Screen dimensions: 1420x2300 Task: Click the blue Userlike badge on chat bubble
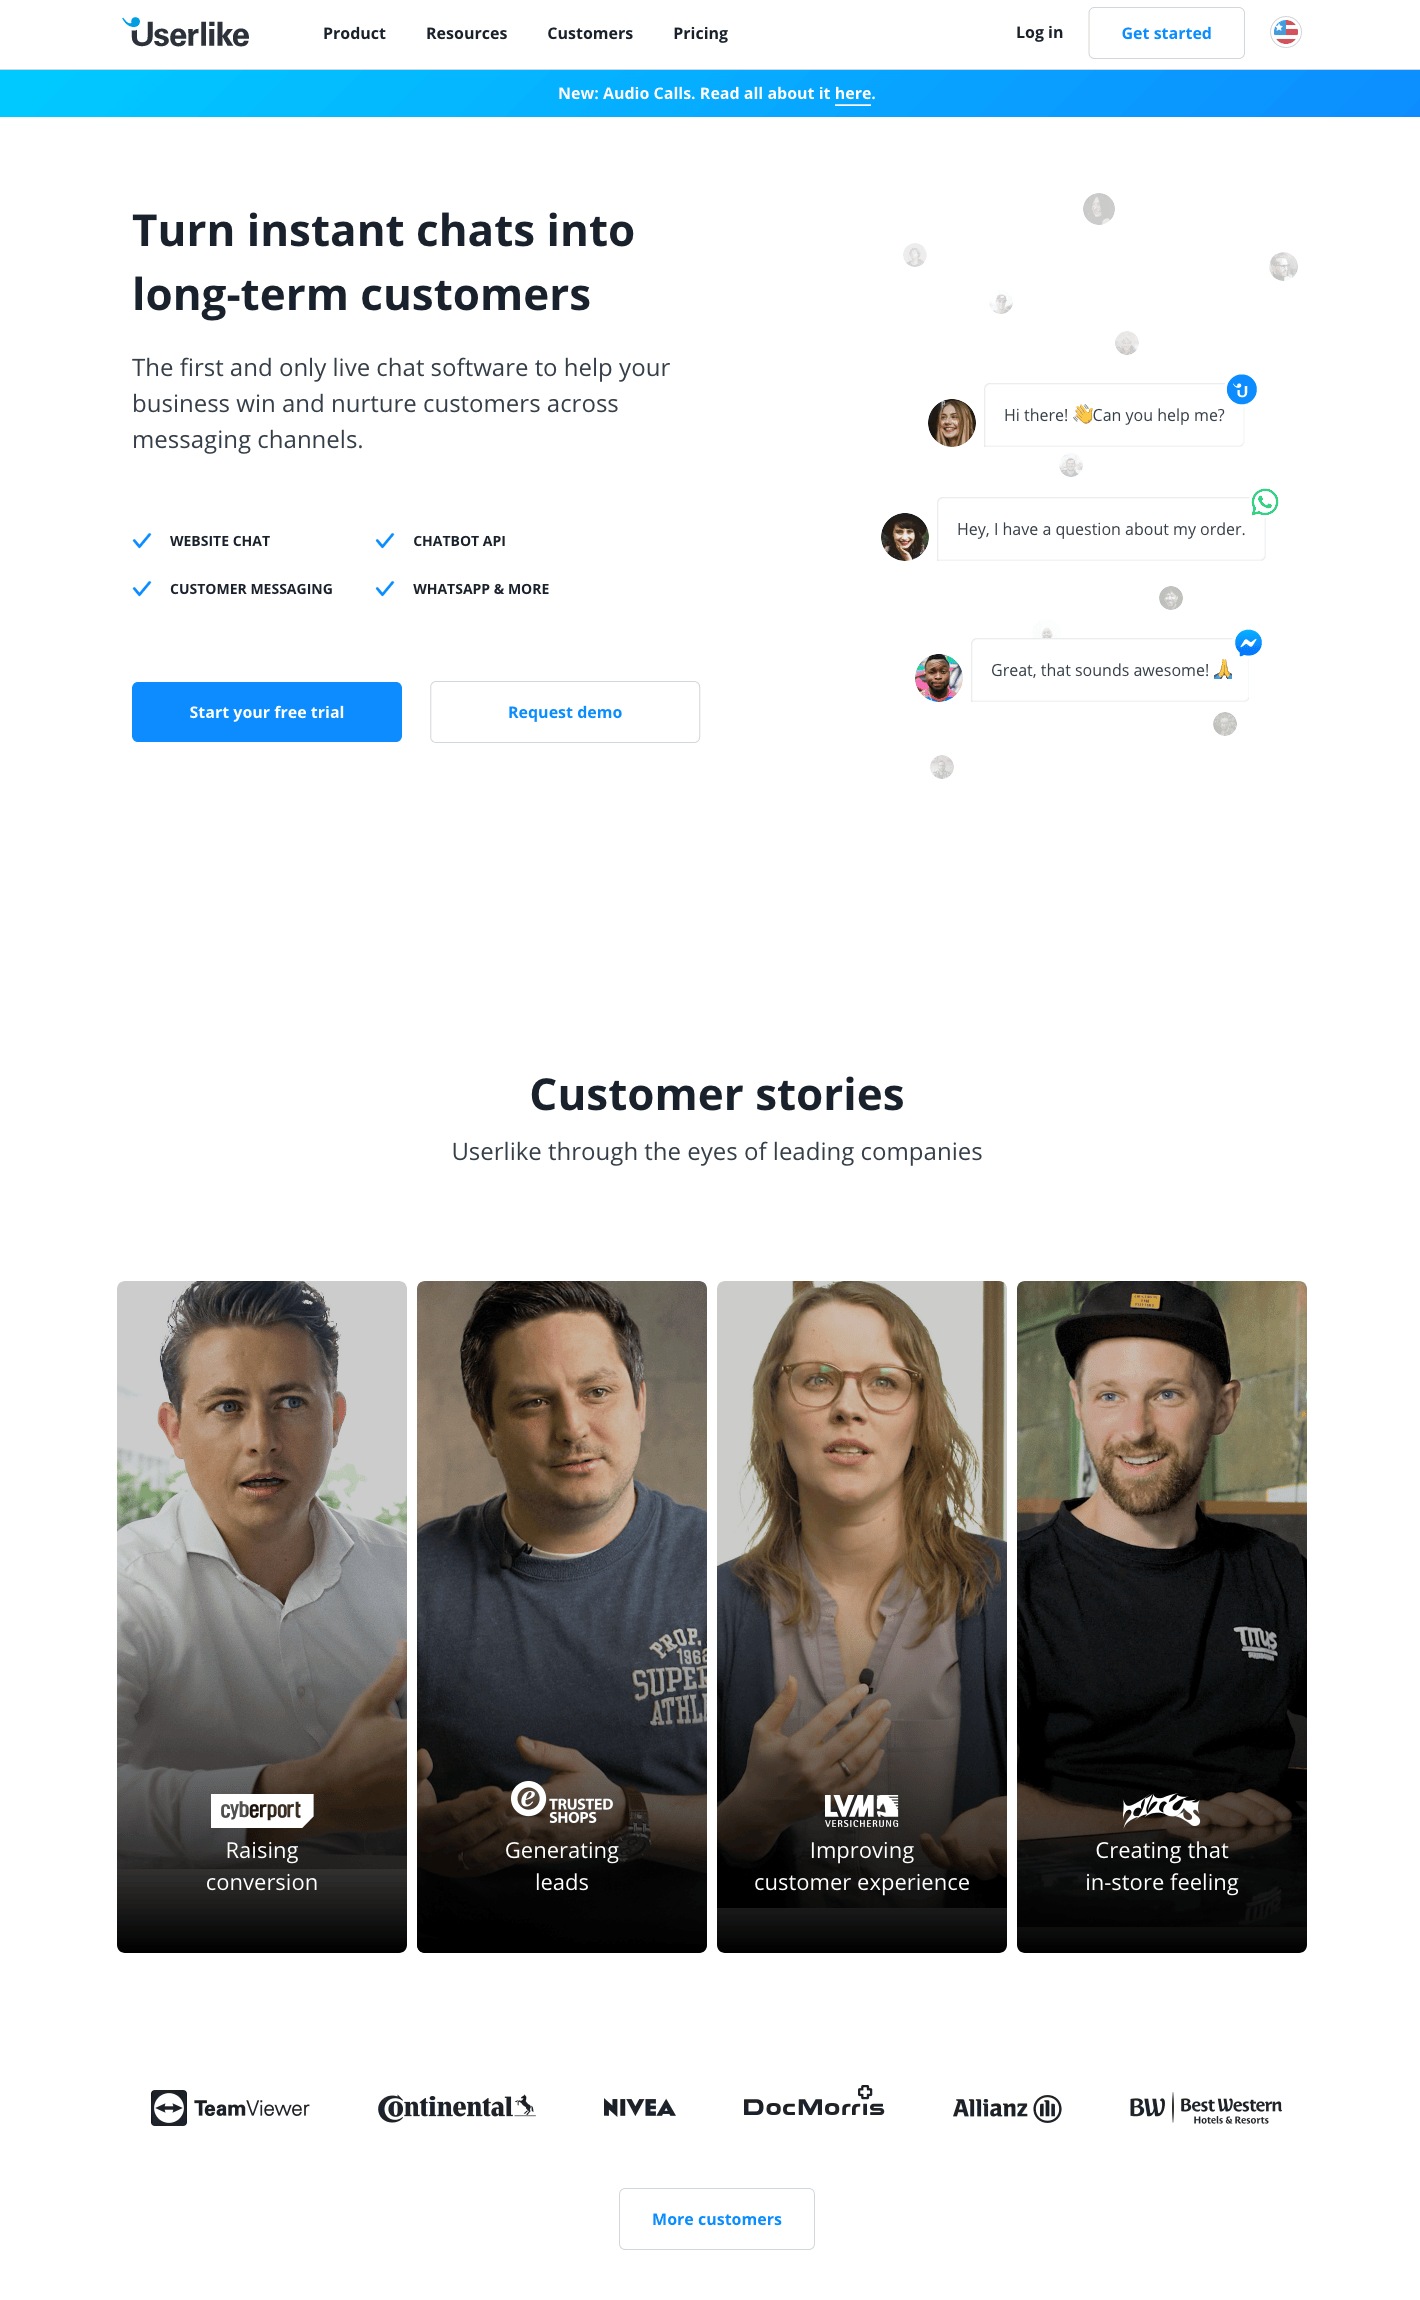1242,390
